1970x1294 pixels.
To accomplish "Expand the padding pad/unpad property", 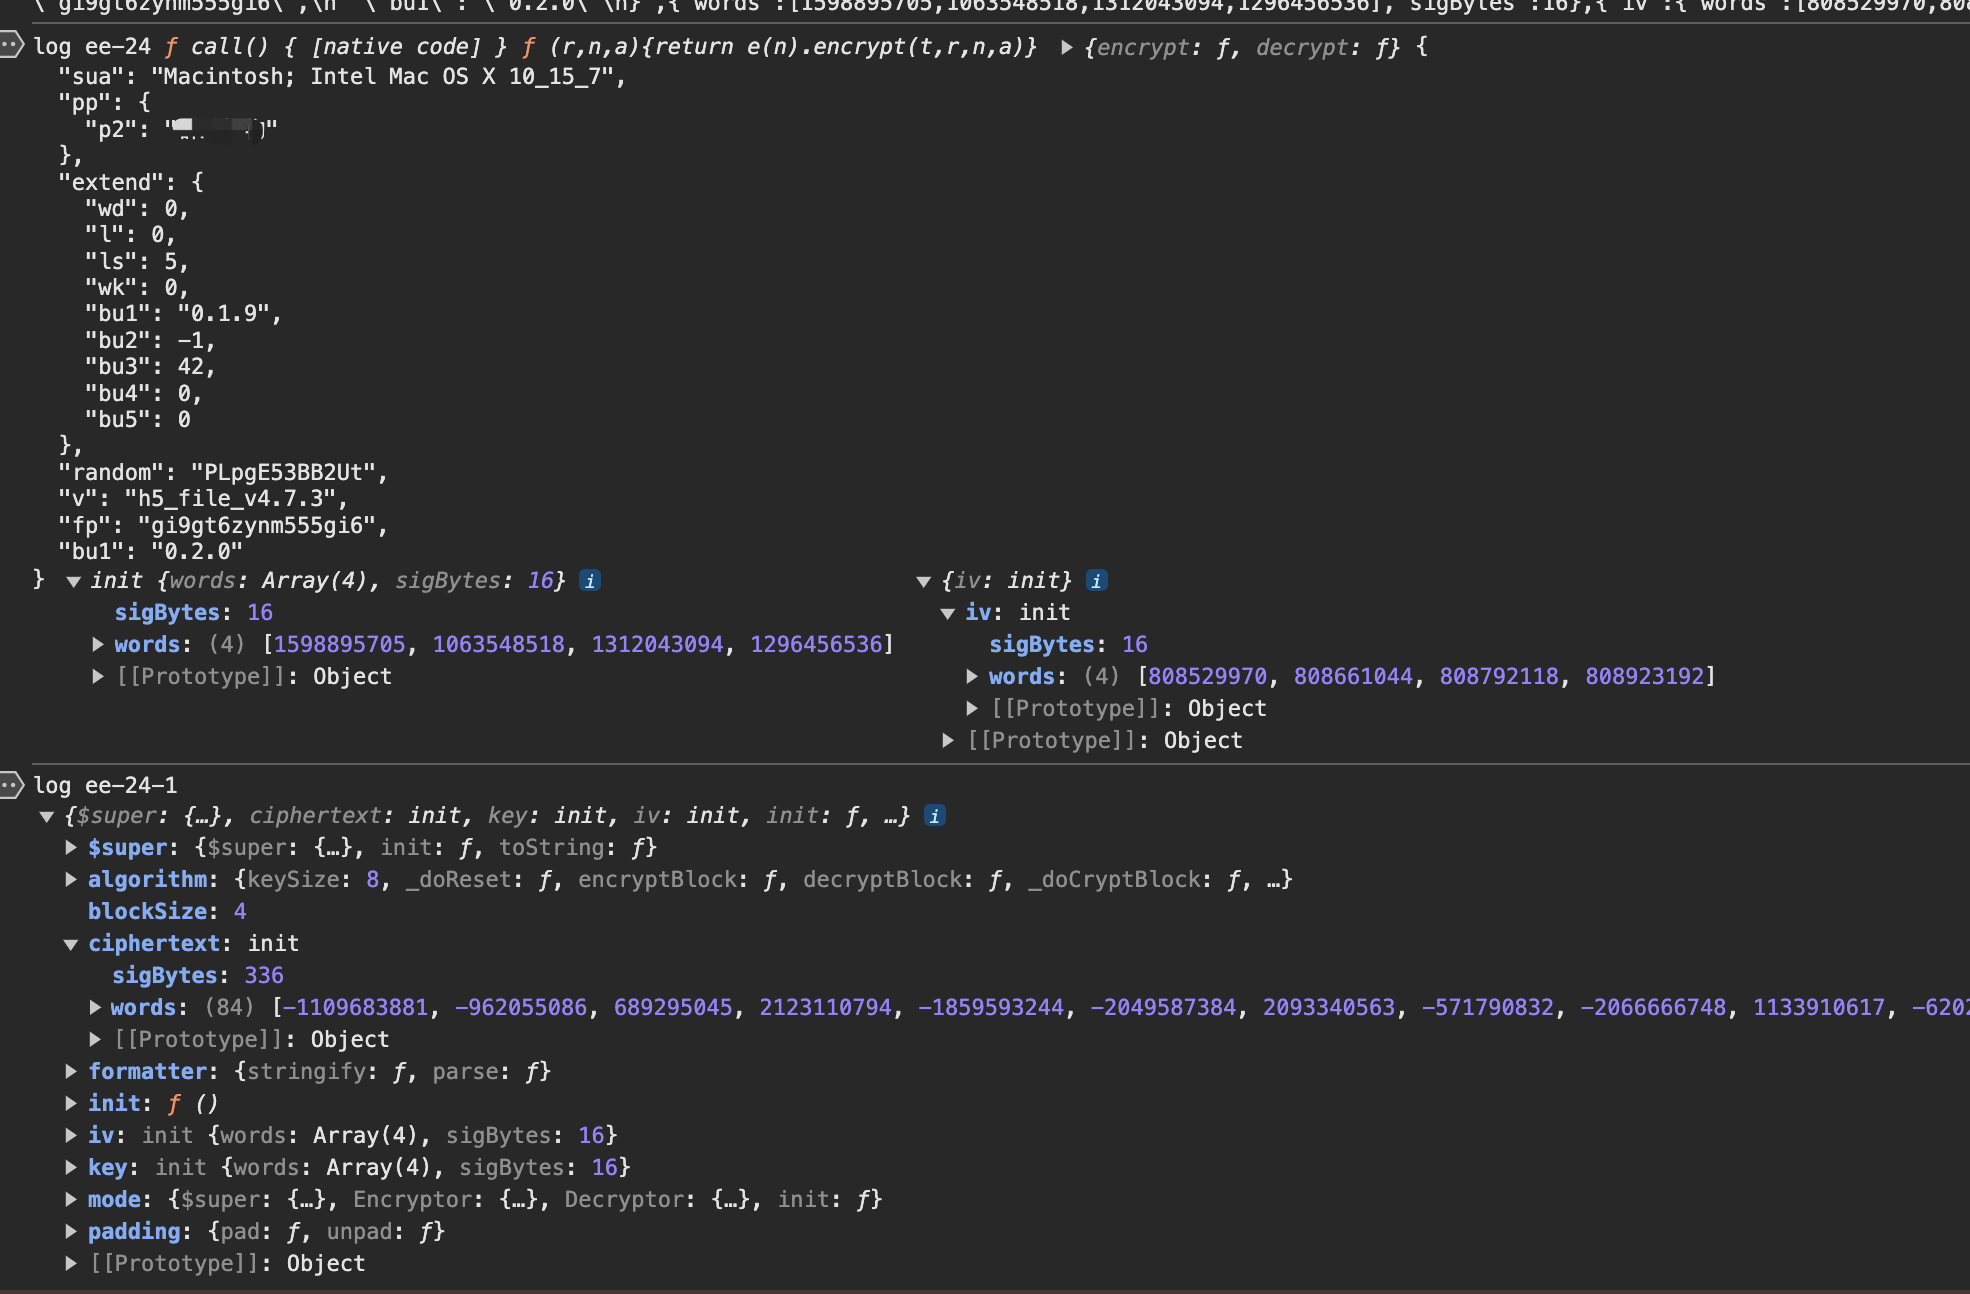I will click(71, 1232).
